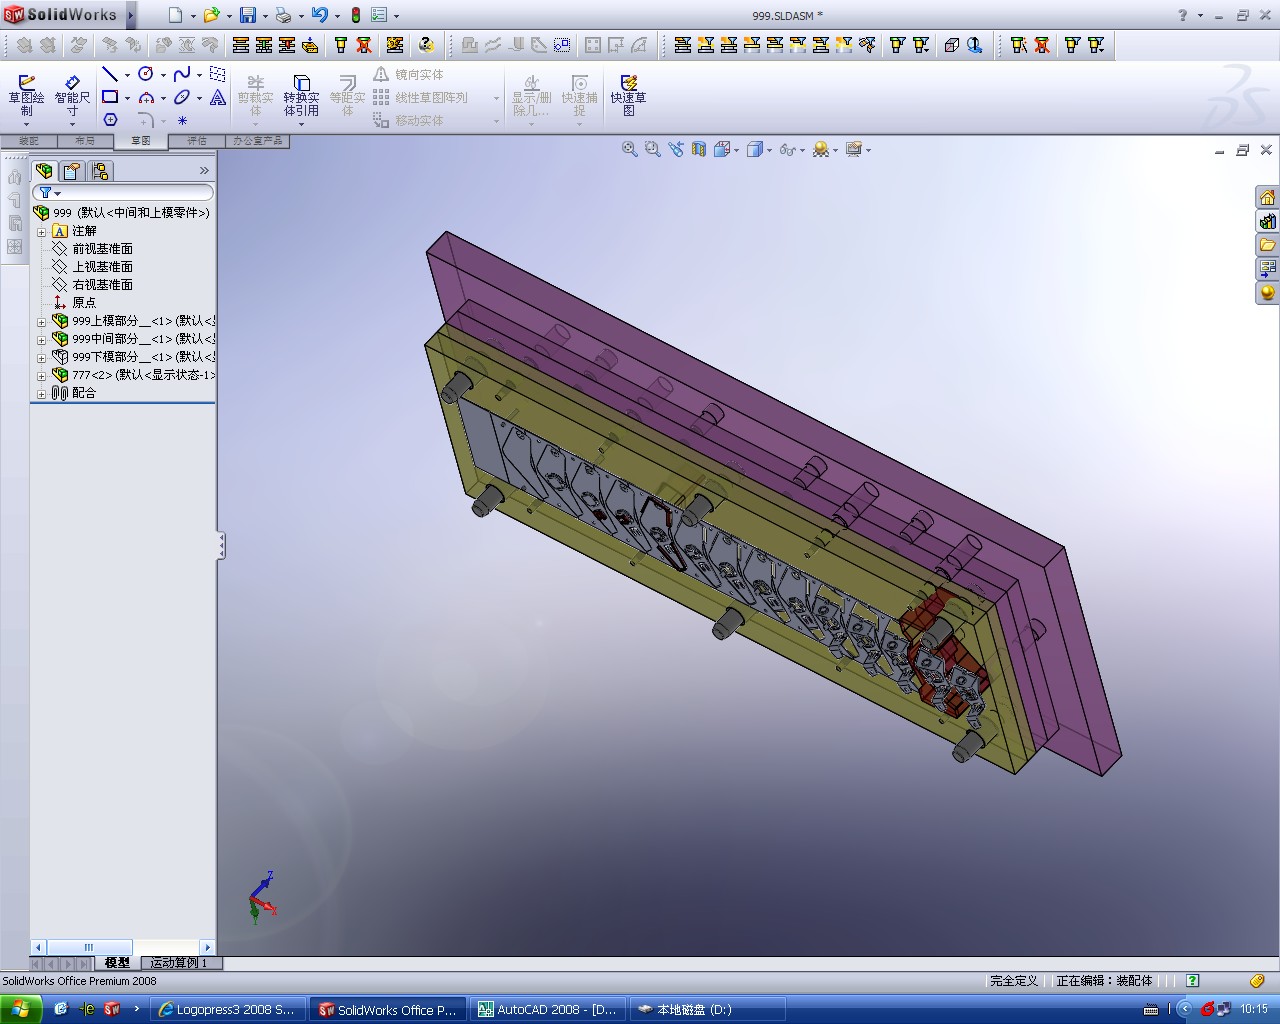This screenshot has width=1280, height=1024.
Task: Click the Section View icon
Action: (x=699, y=149)
